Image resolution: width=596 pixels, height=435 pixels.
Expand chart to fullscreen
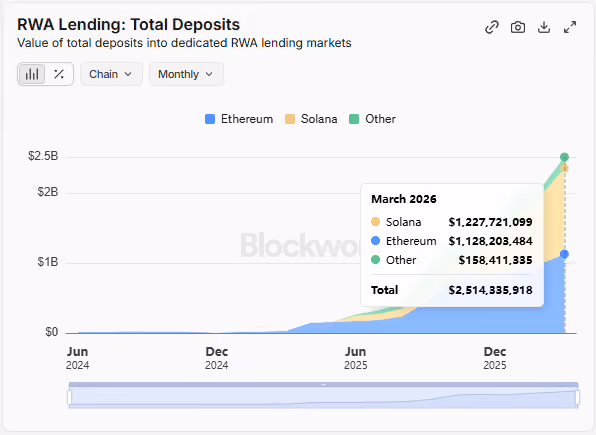570,27
